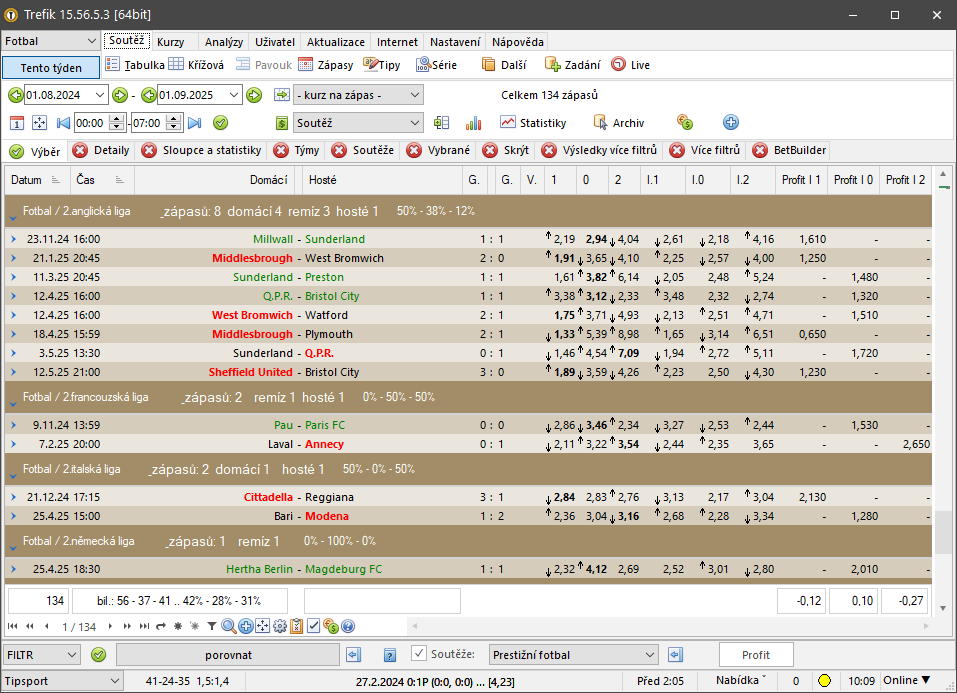Open the gear settings icon in the grid navigator

[280, 626]
